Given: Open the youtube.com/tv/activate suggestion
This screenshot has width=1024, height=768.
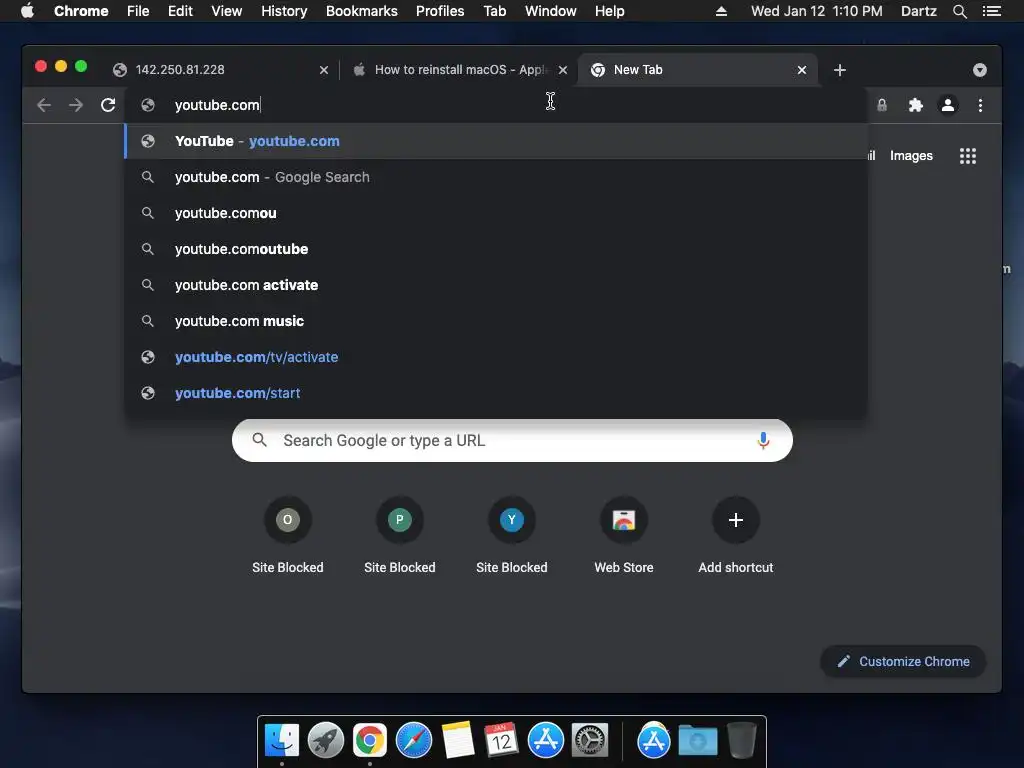Looking at the screenshot, I should click(496, 357).
